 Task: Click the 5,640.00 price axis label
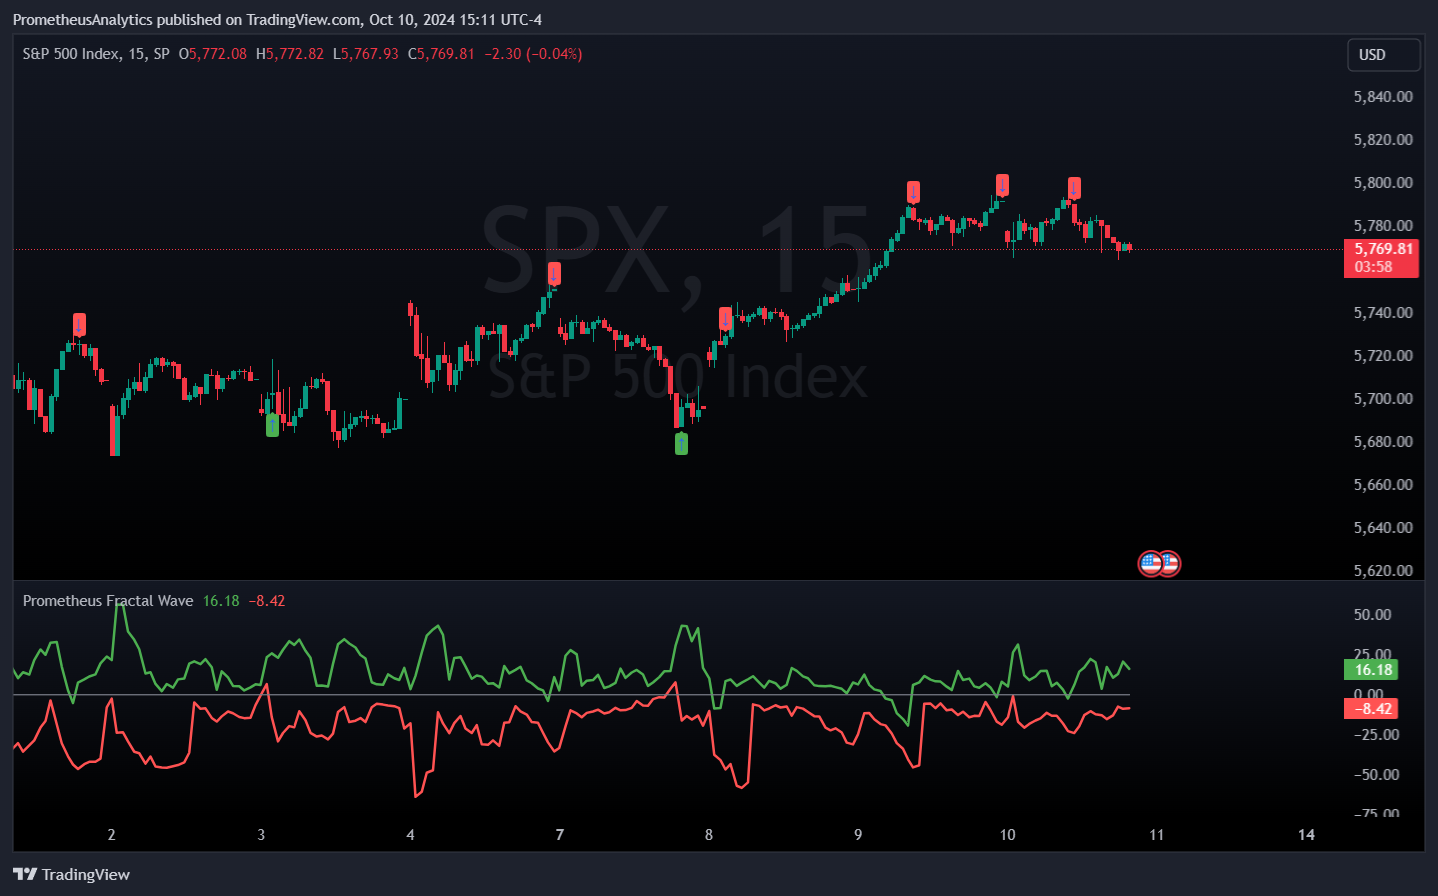1383,528
